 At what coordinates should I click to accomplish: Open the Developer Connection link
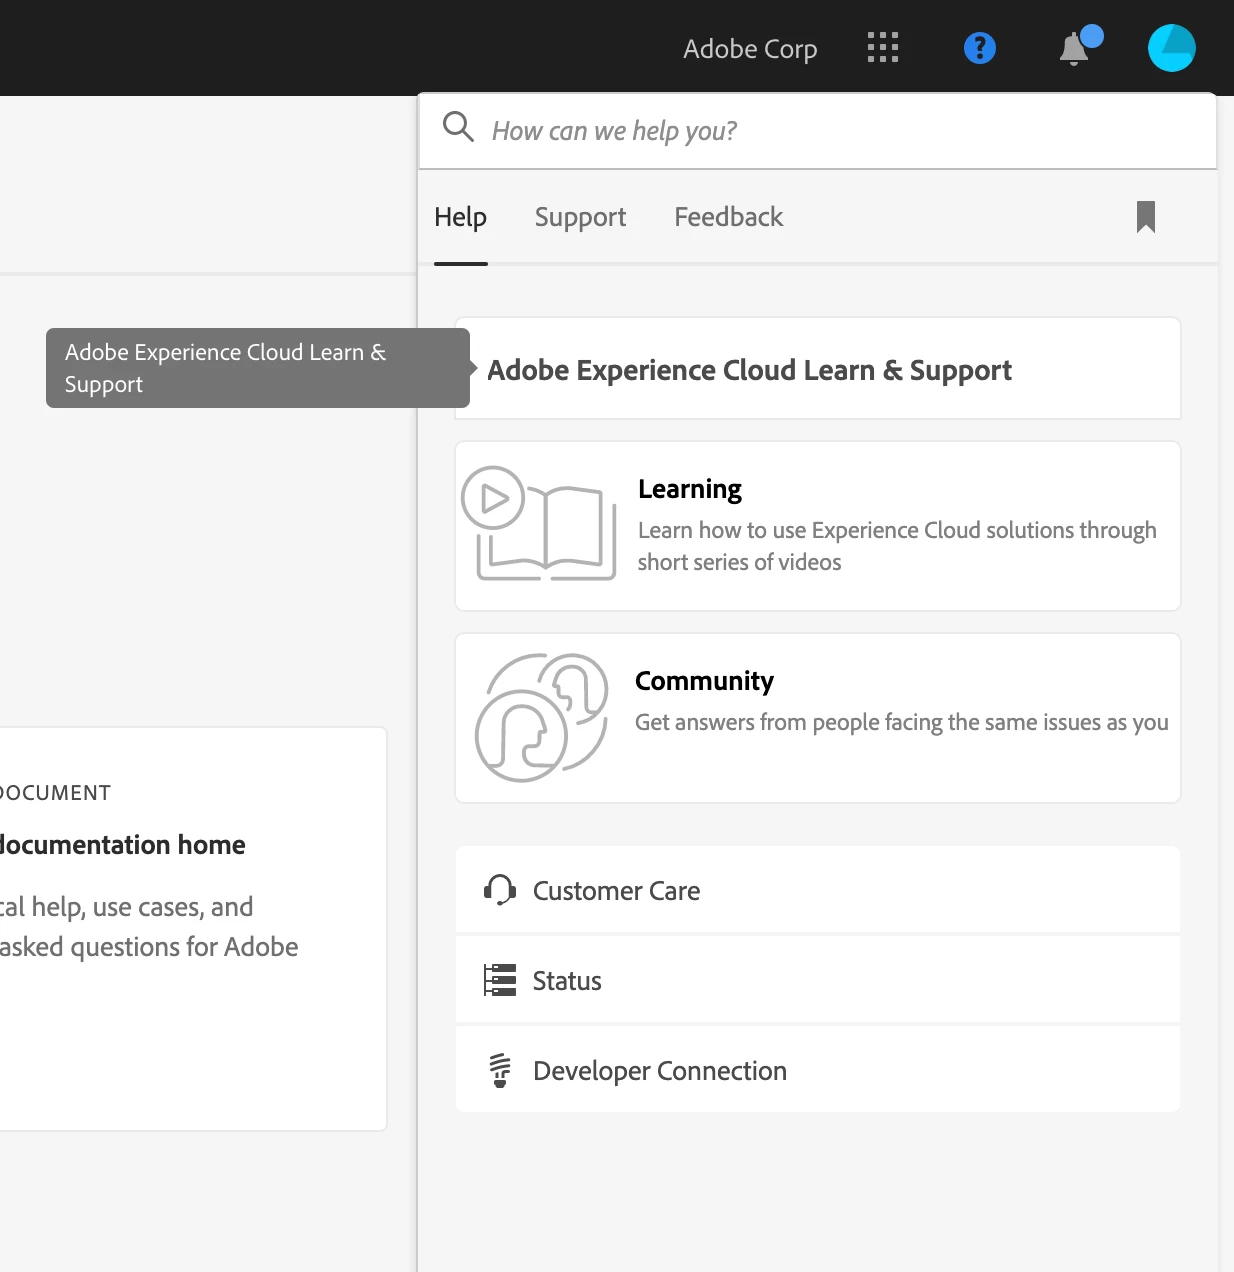[818, 1070]
